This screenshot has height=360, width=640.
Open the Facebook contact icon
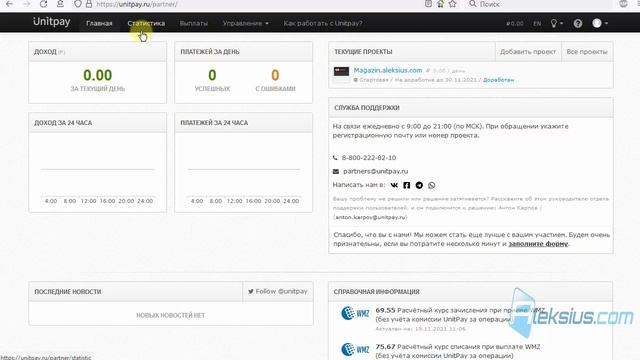[407, 185]
